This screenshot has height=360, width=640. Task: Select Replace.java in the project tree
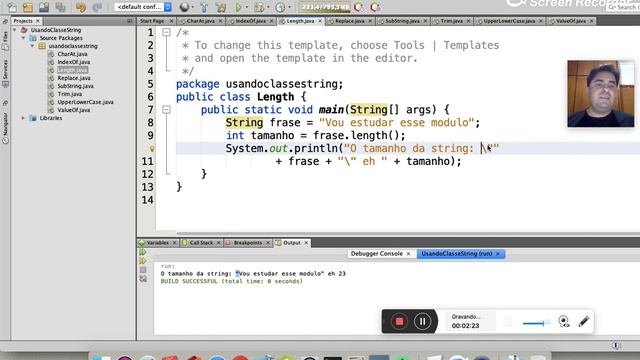pos(74,78)
